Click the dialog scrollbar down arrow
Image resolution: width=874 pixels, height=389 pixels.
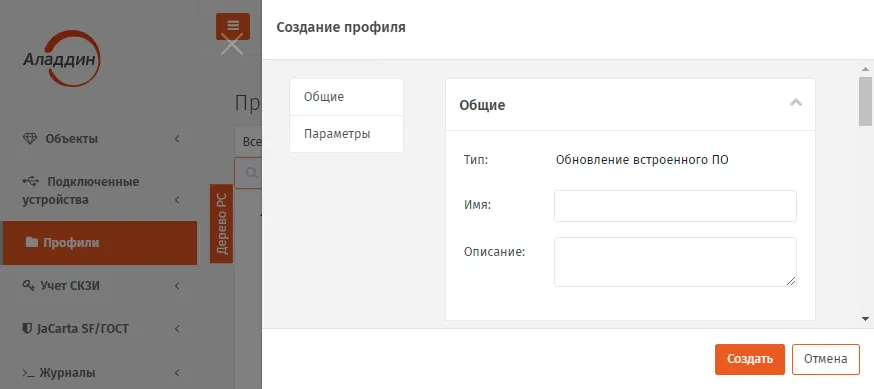[865, 319]
